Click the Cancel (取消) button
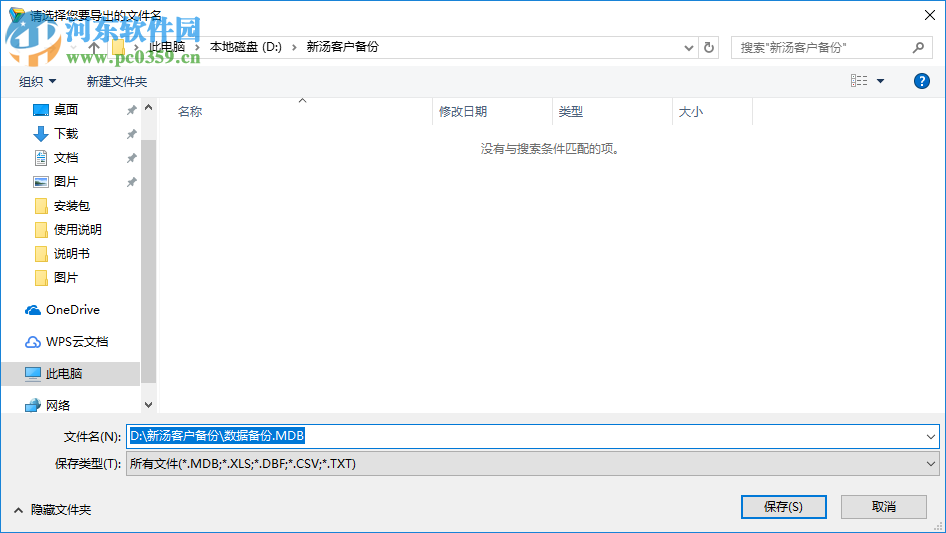 (883, 506)
